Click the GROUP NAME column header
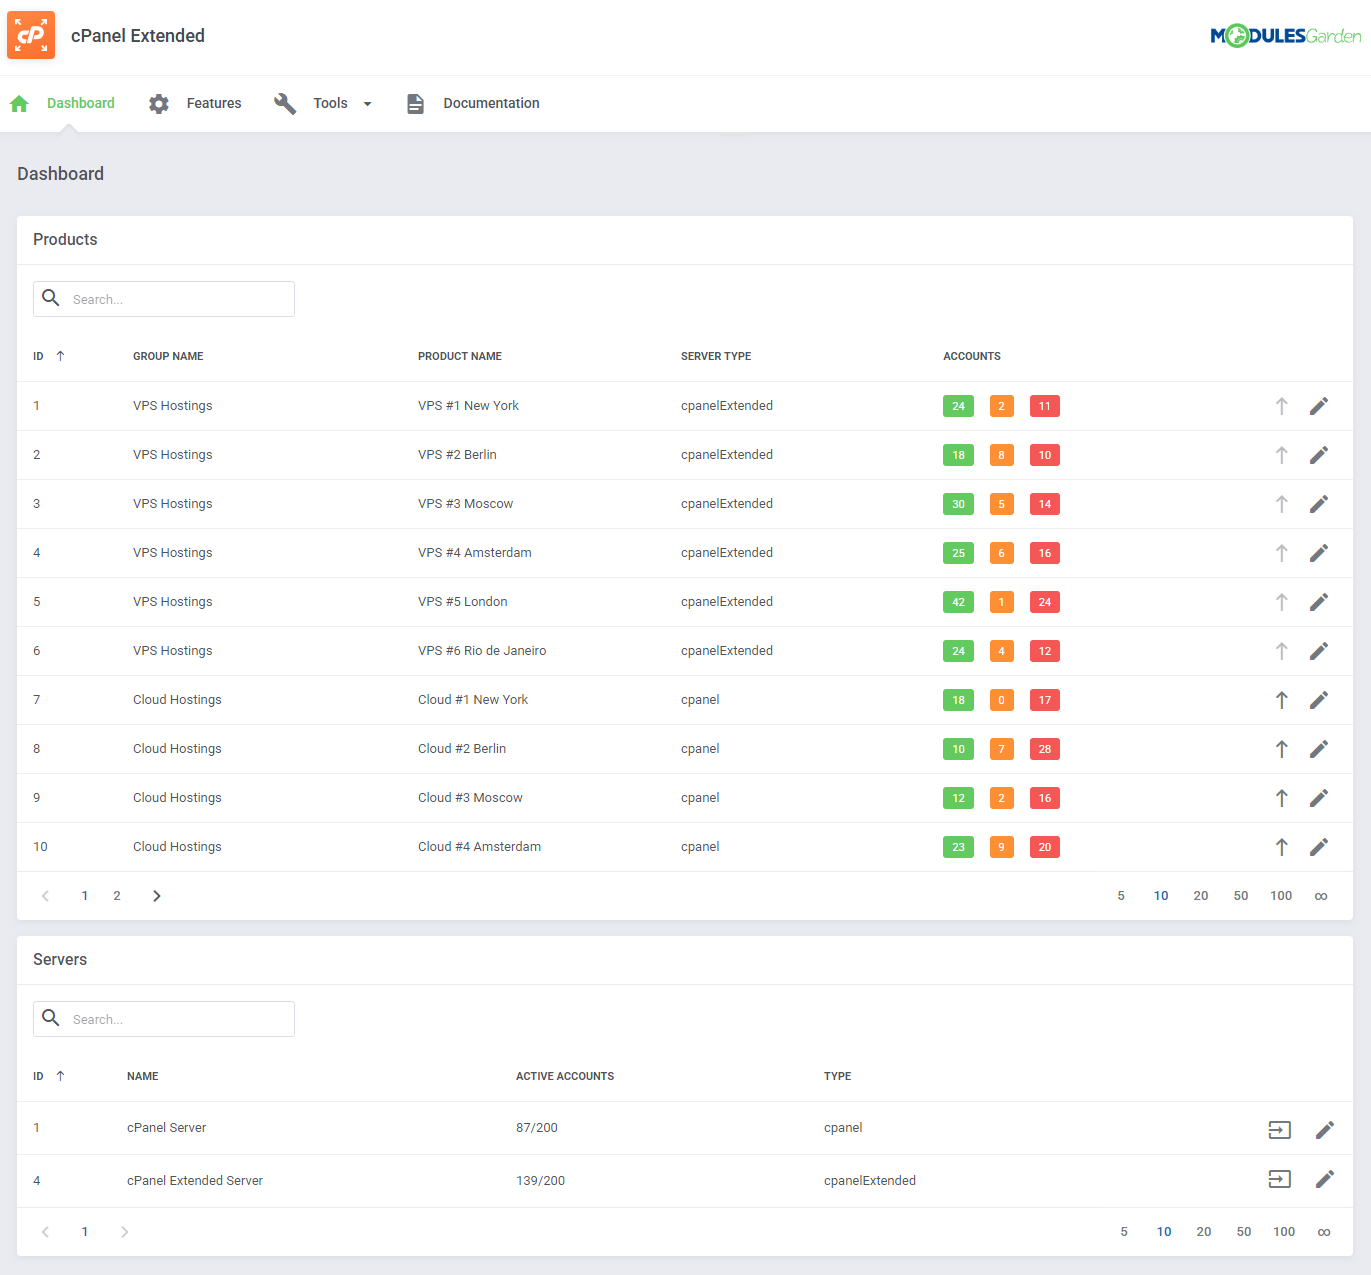This screenshot has width=1371, height=1275. tap(168, 356)
